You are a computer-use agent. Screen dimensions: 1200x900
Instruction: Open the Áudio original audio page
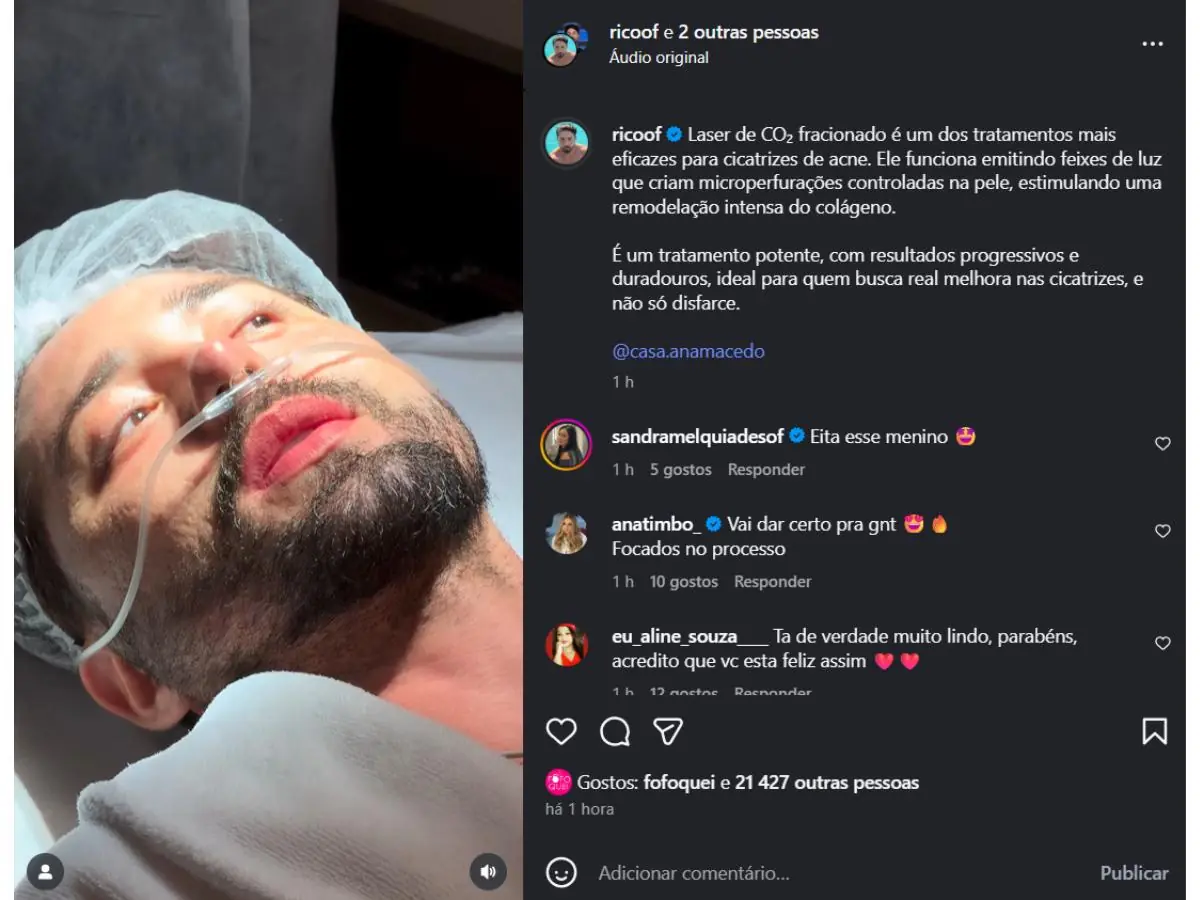(x=659, y=57)
